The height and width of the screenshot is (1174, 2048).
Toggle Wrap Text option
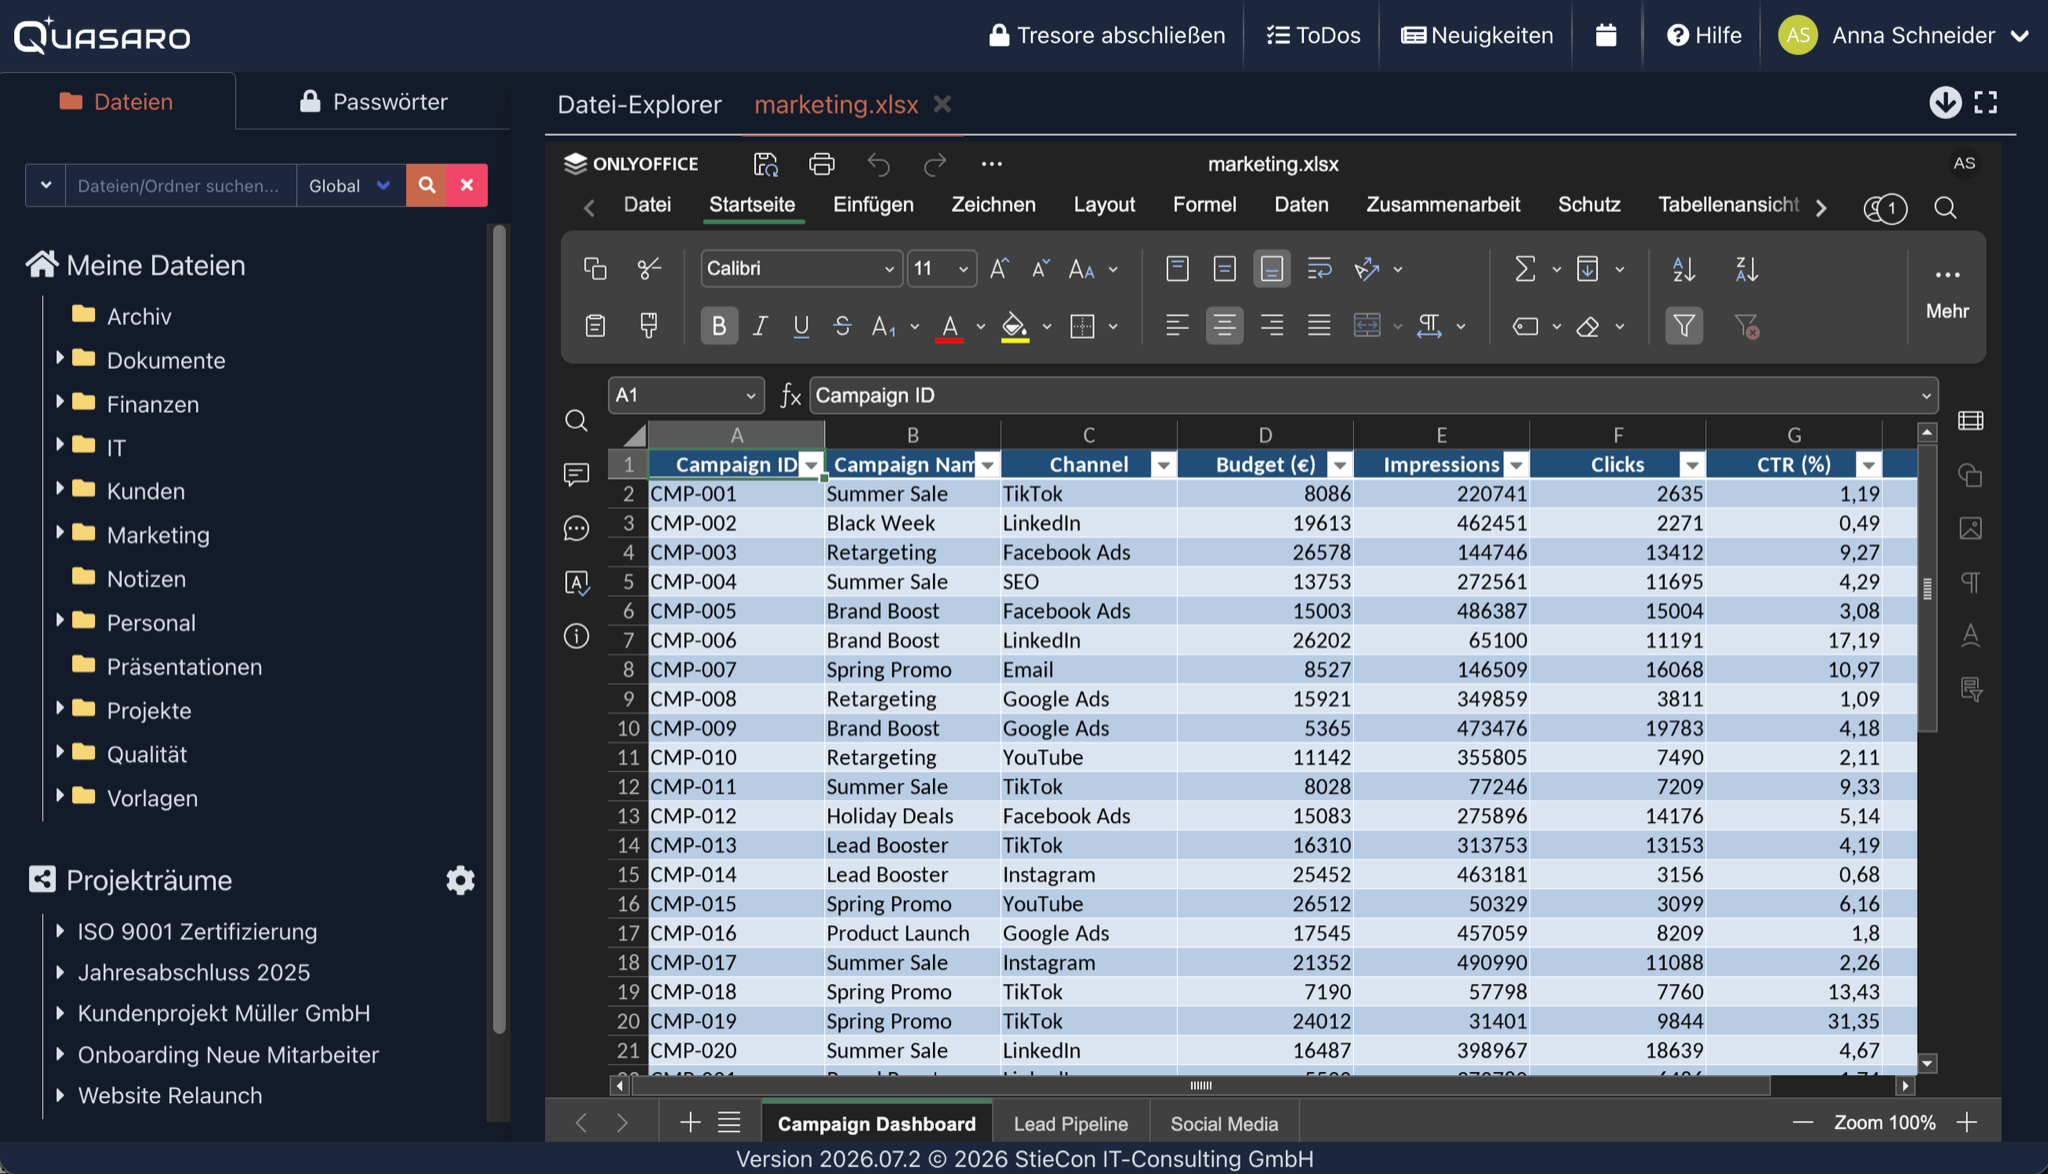point(1319,268)
